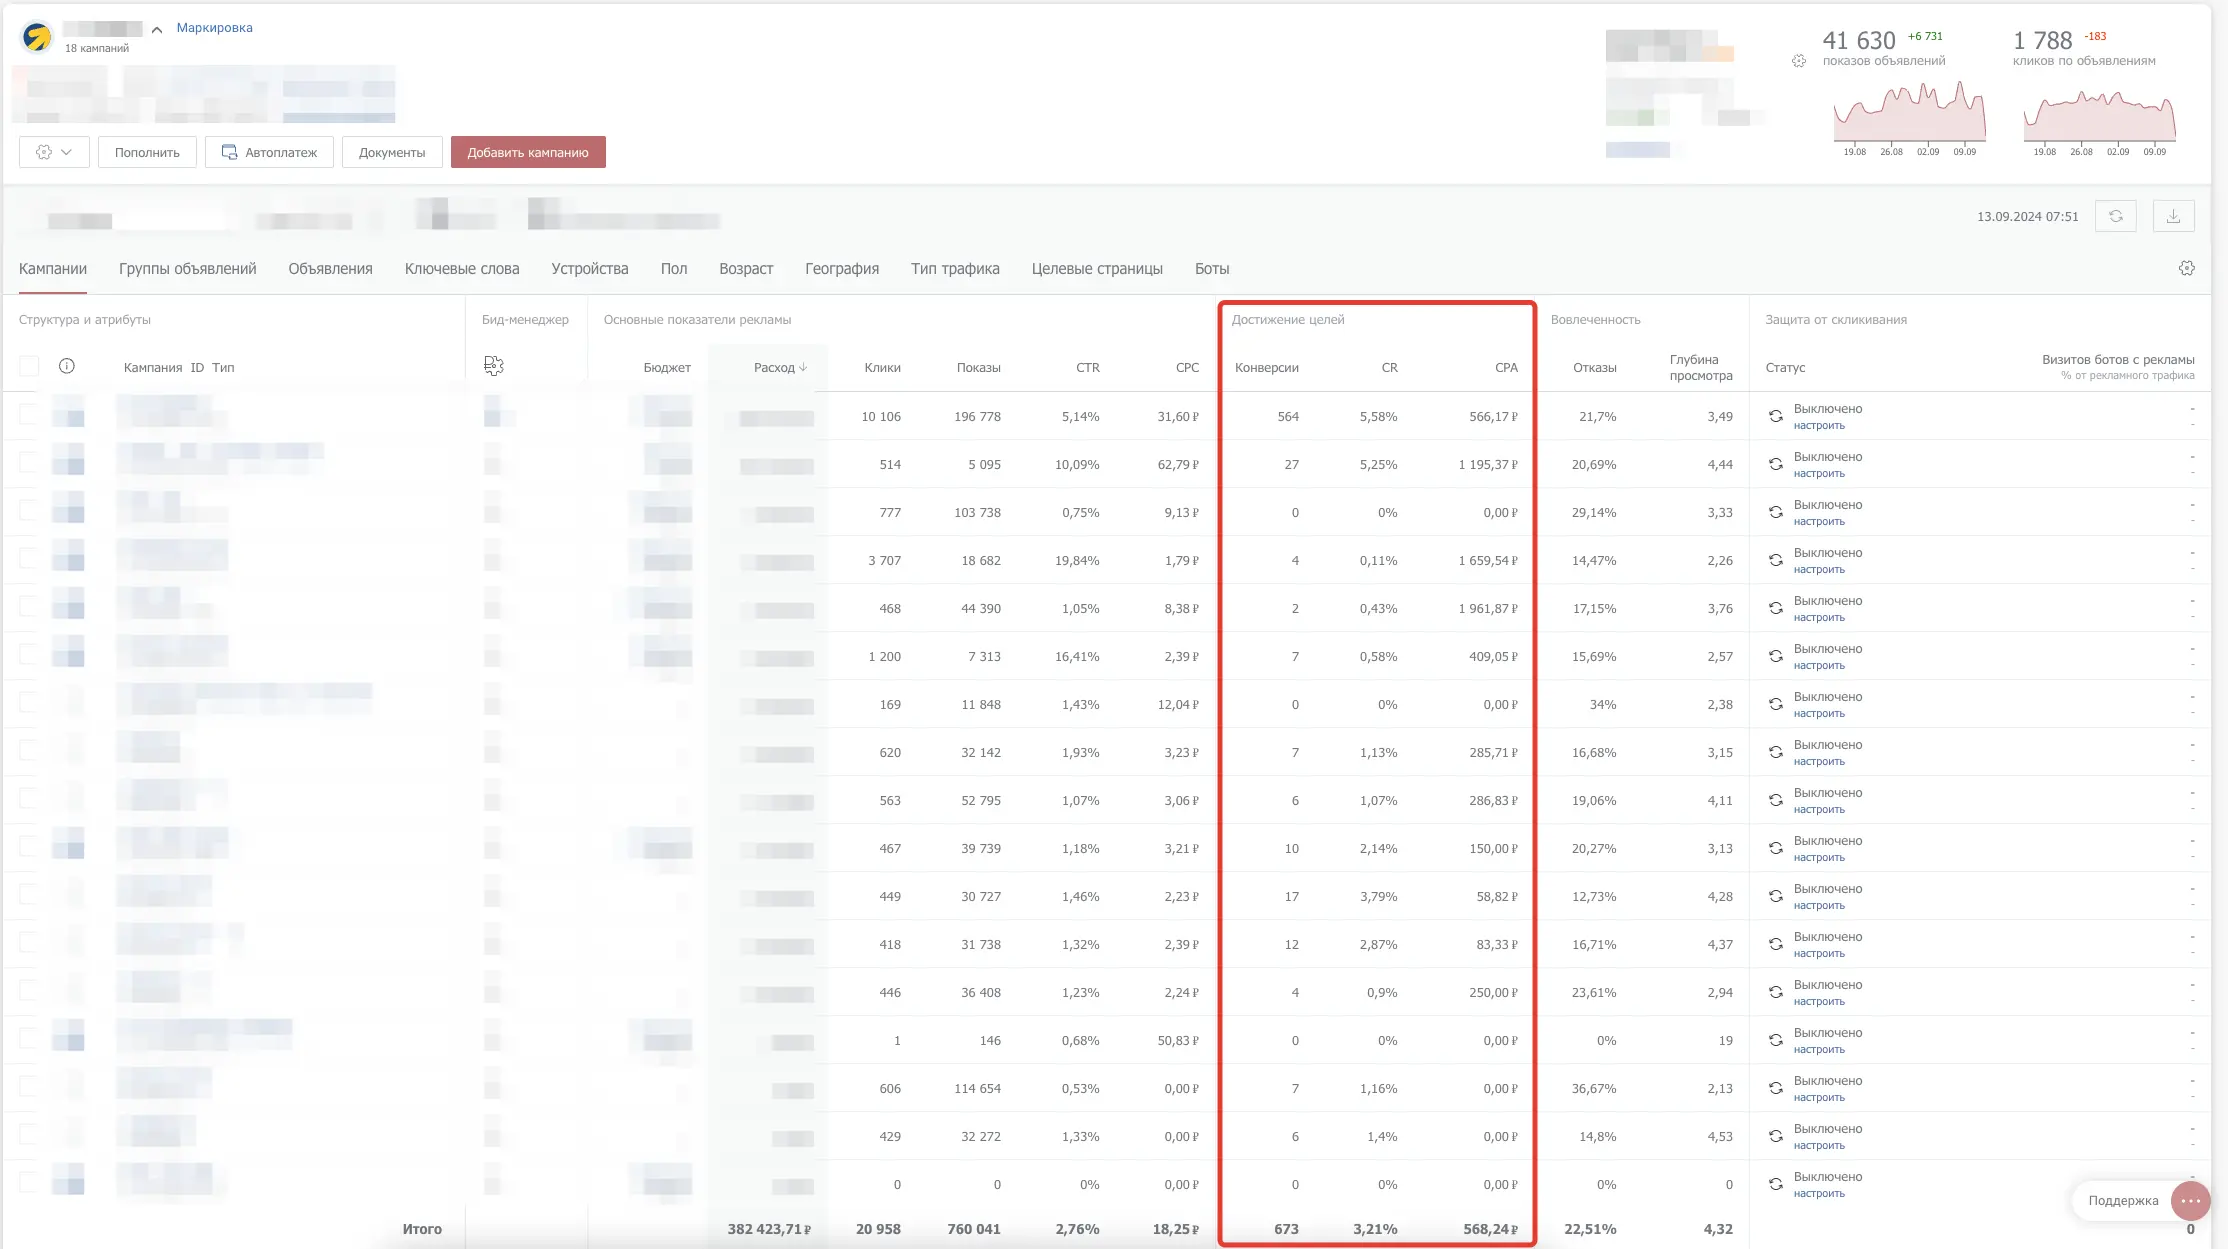Click the Поддержка support label
2228x1249 pixels.
click(x=2123, y=1201)
